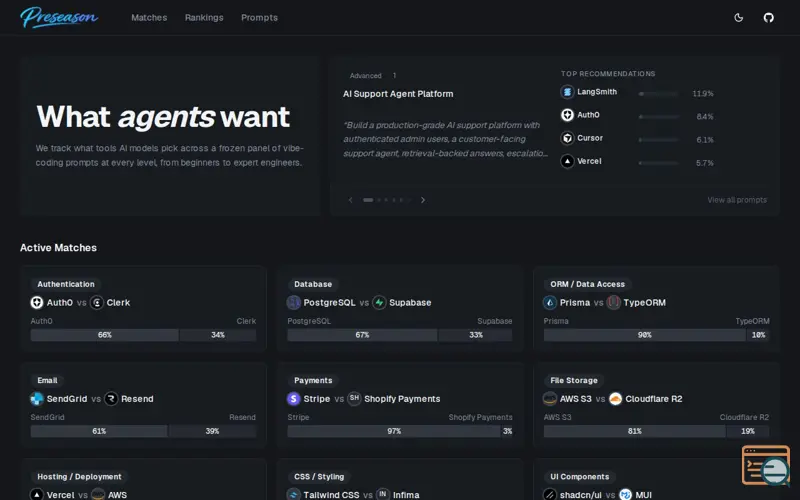Click the Shopify Payments icon
The width and height of the screenshot is (800, 500).
tap(354, 399)
